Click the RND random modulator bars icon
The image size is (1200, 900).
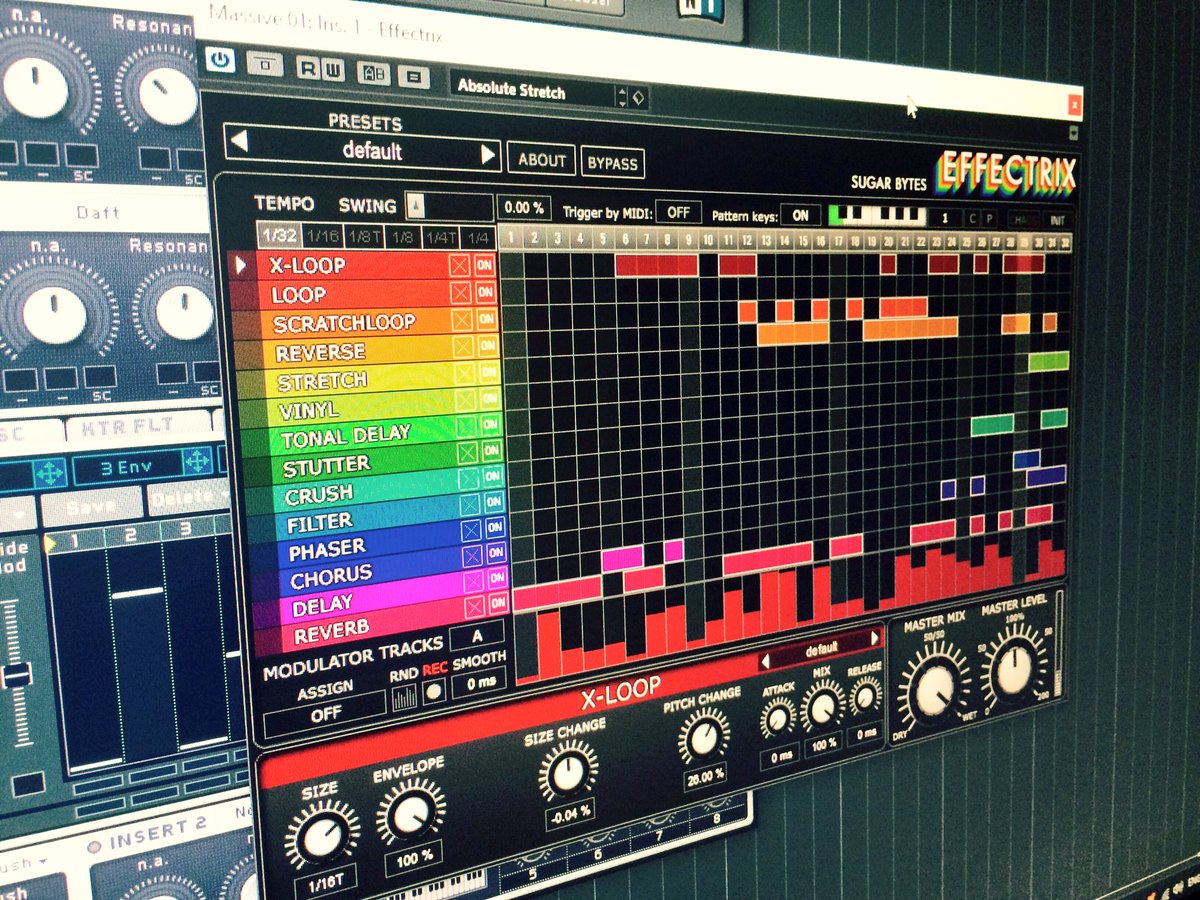pyautogui.click(x=404, y=697)
